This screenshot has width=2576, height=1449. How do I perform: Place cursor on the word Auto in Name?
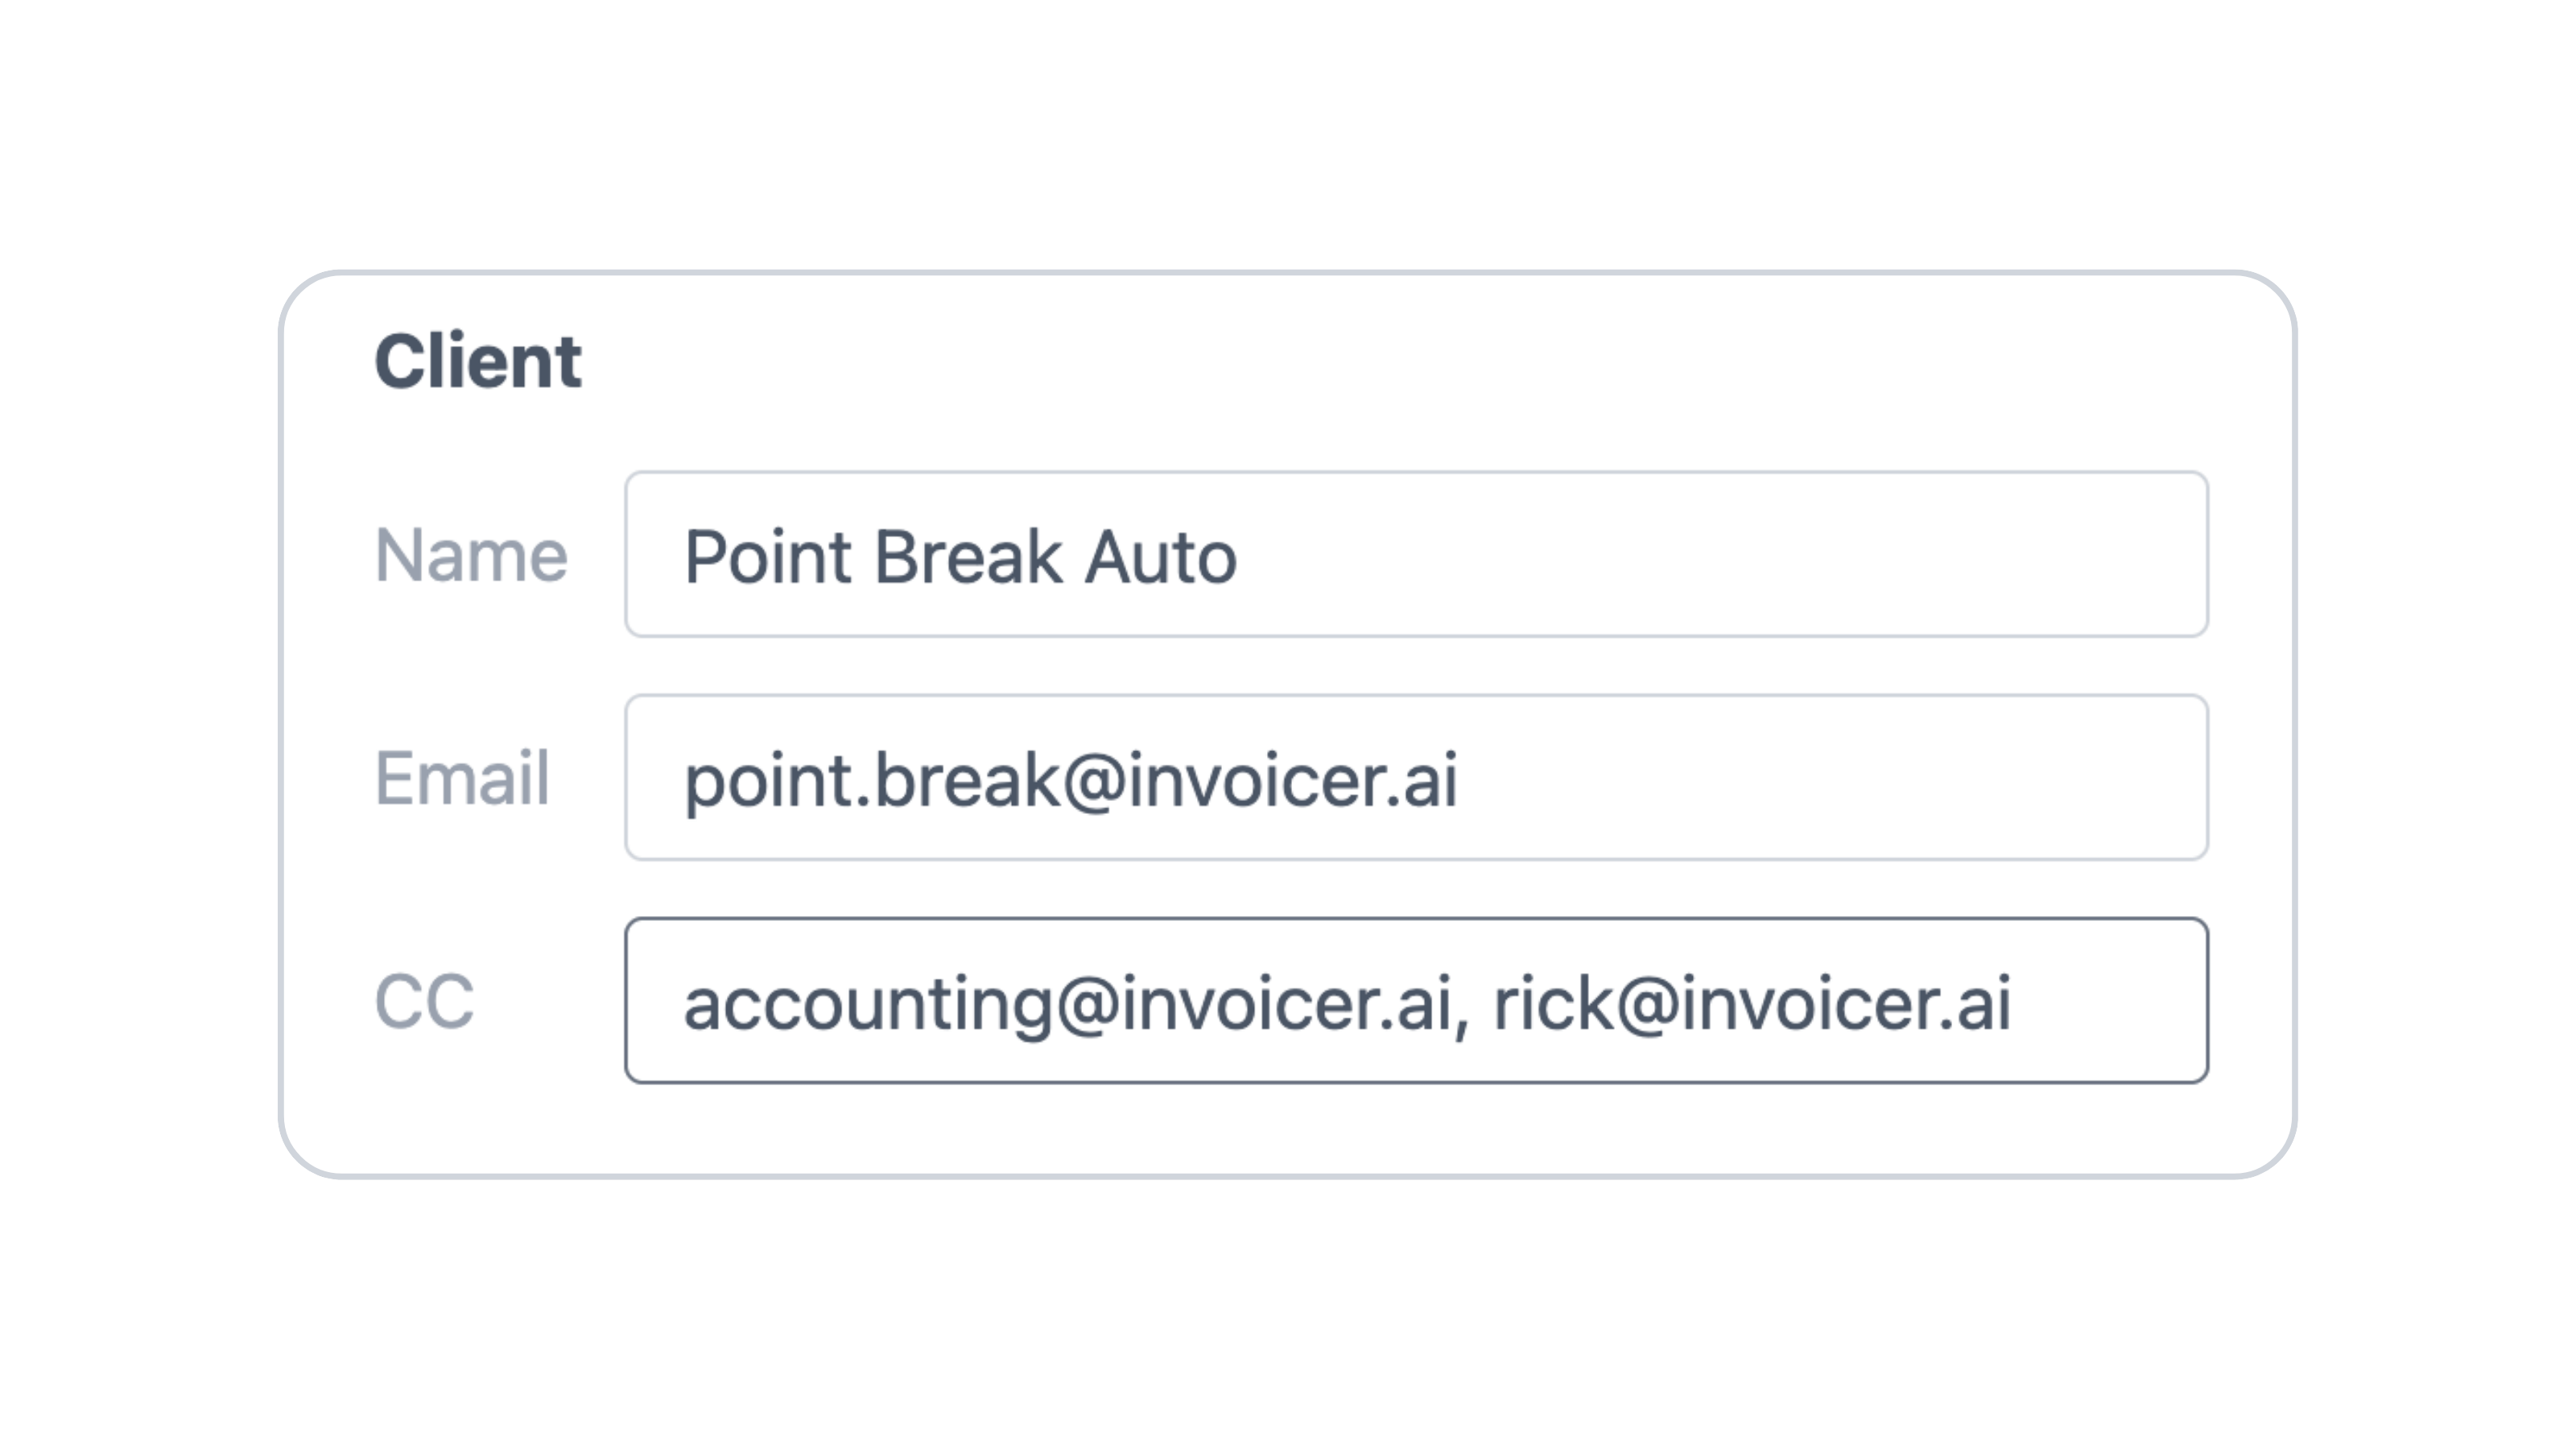pyautogui.click(x=1161, y=557)
